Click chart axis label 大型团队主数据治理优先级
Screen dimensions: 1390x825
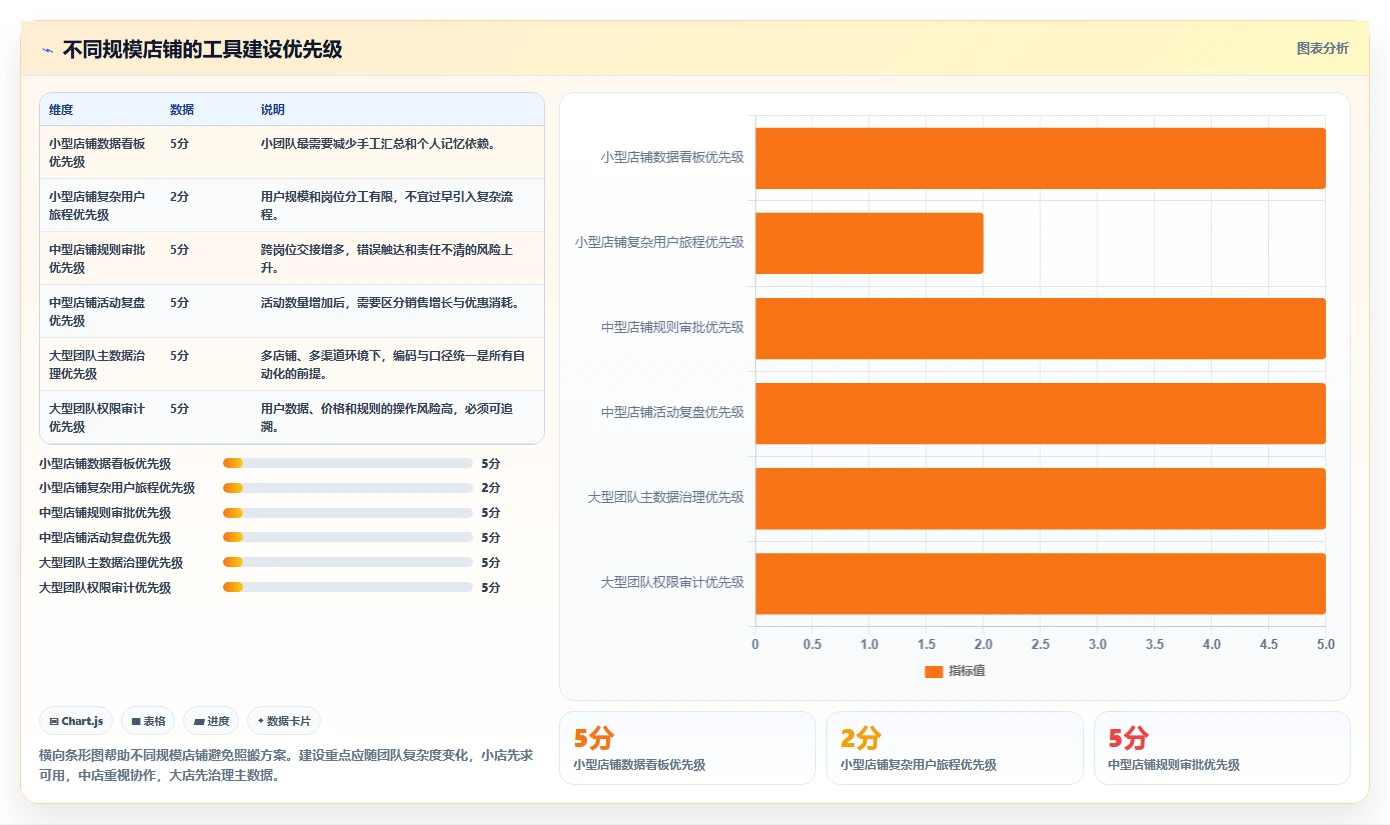666,497
